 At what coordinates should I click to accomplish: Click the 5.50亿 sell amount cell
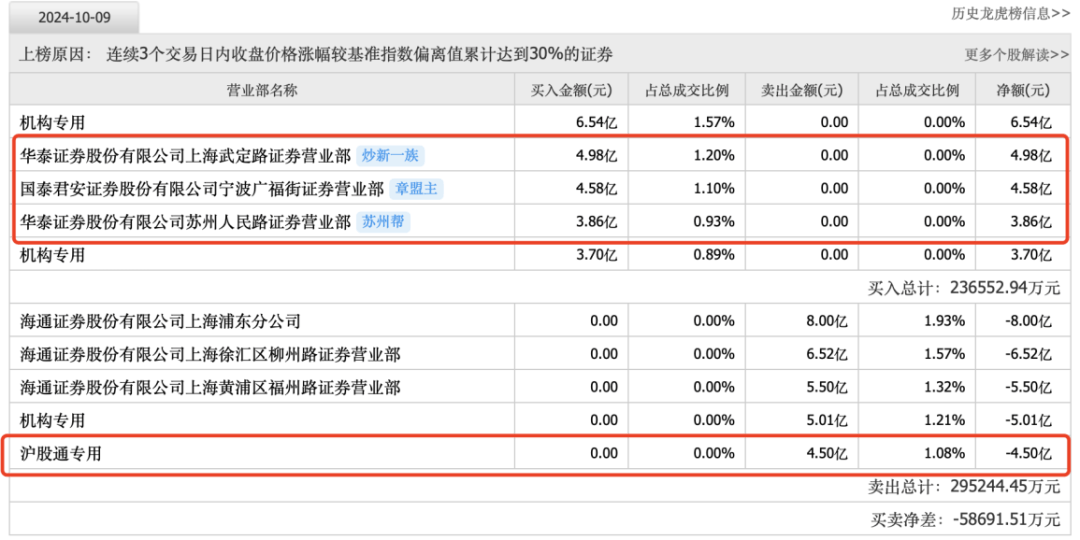827,388
